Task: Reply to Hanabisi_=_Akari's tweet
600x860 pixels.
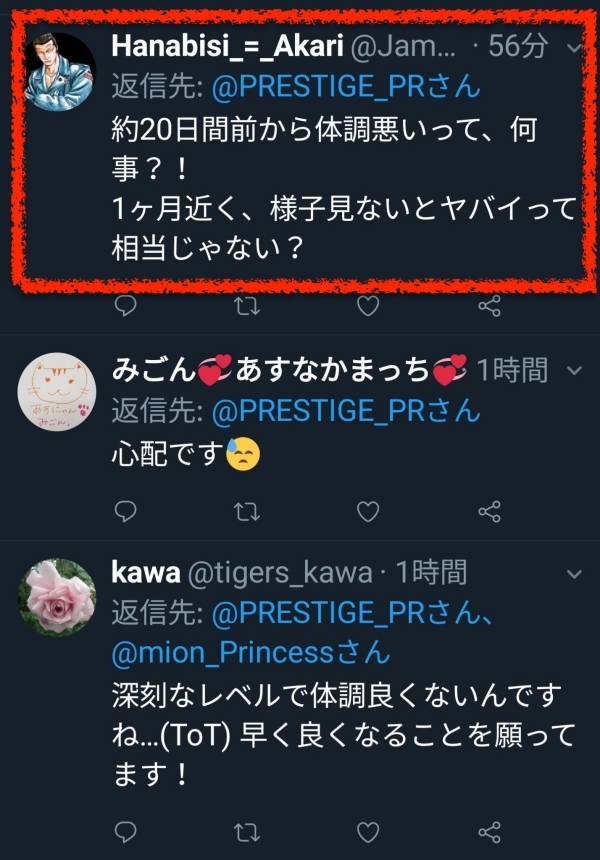Action: [125, 305]
